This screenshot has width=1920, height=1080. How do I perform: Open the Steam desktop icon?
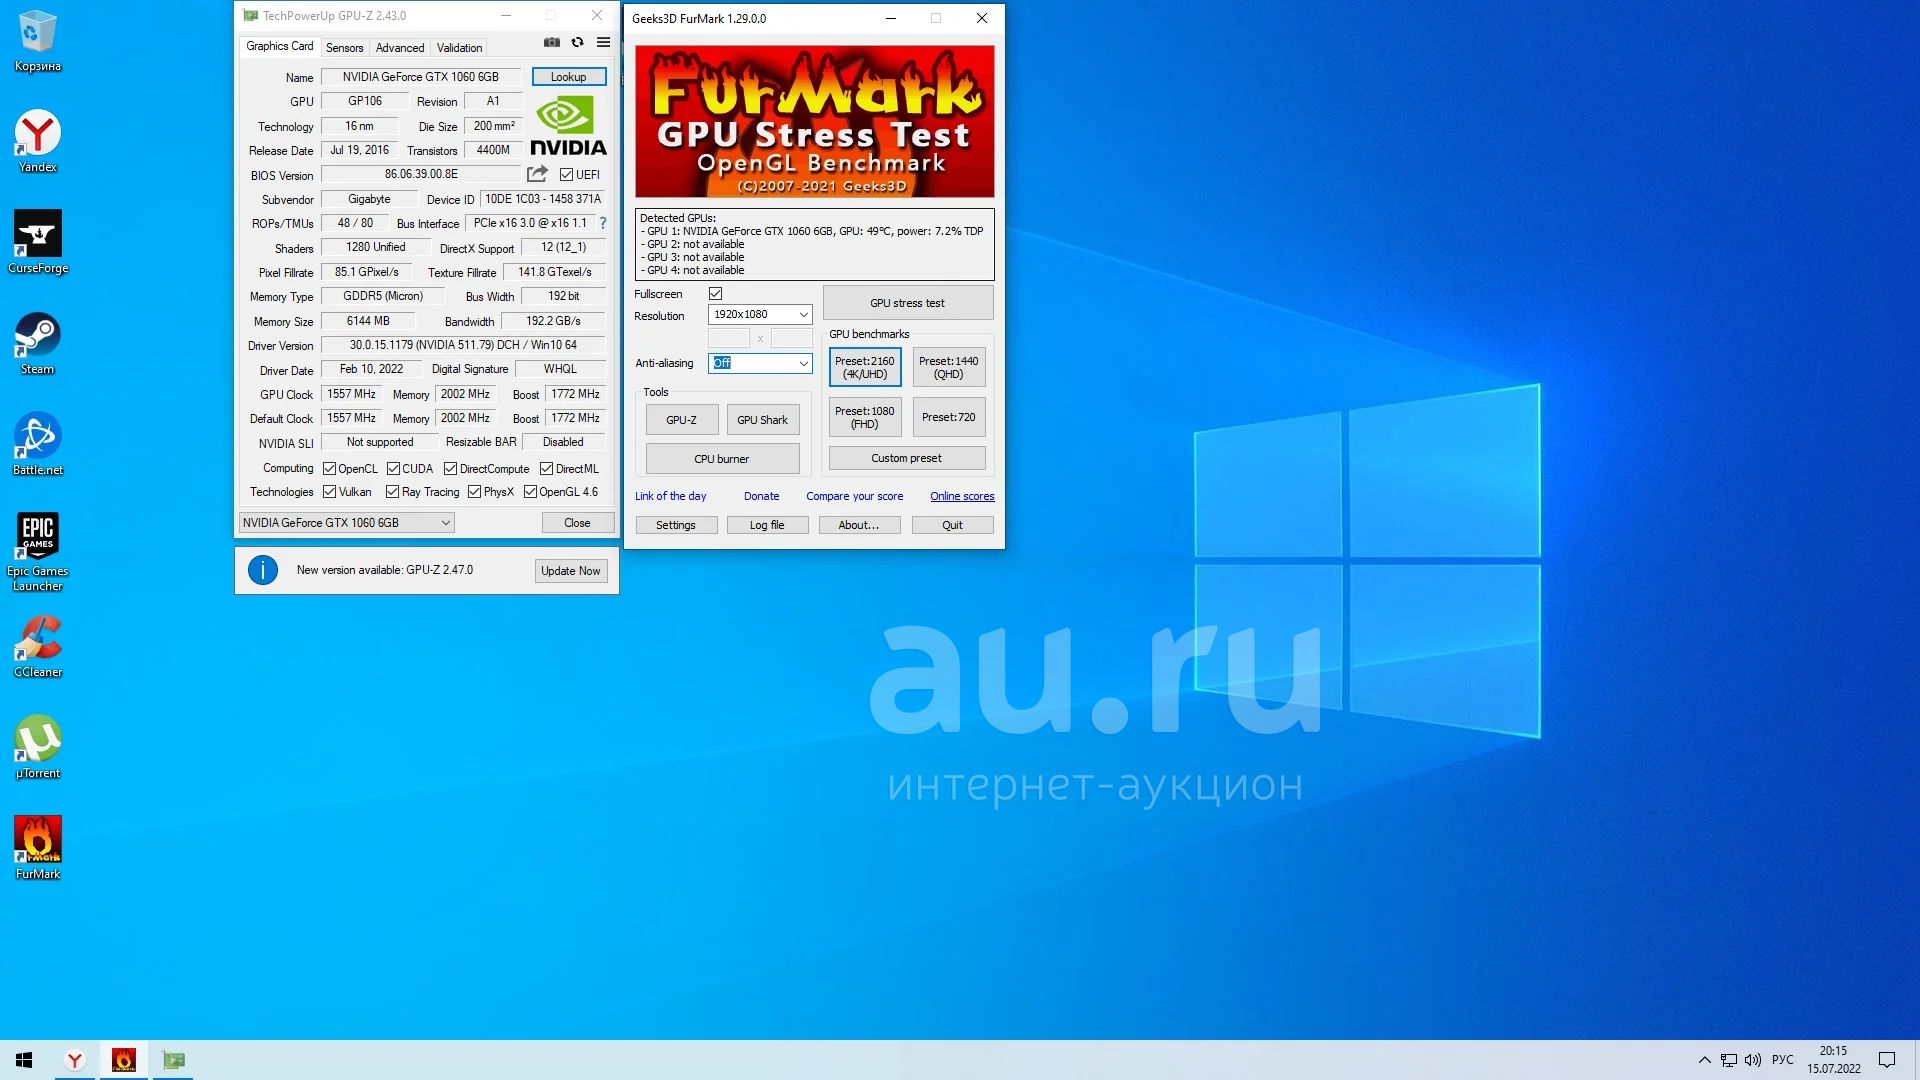click(38, 343)
